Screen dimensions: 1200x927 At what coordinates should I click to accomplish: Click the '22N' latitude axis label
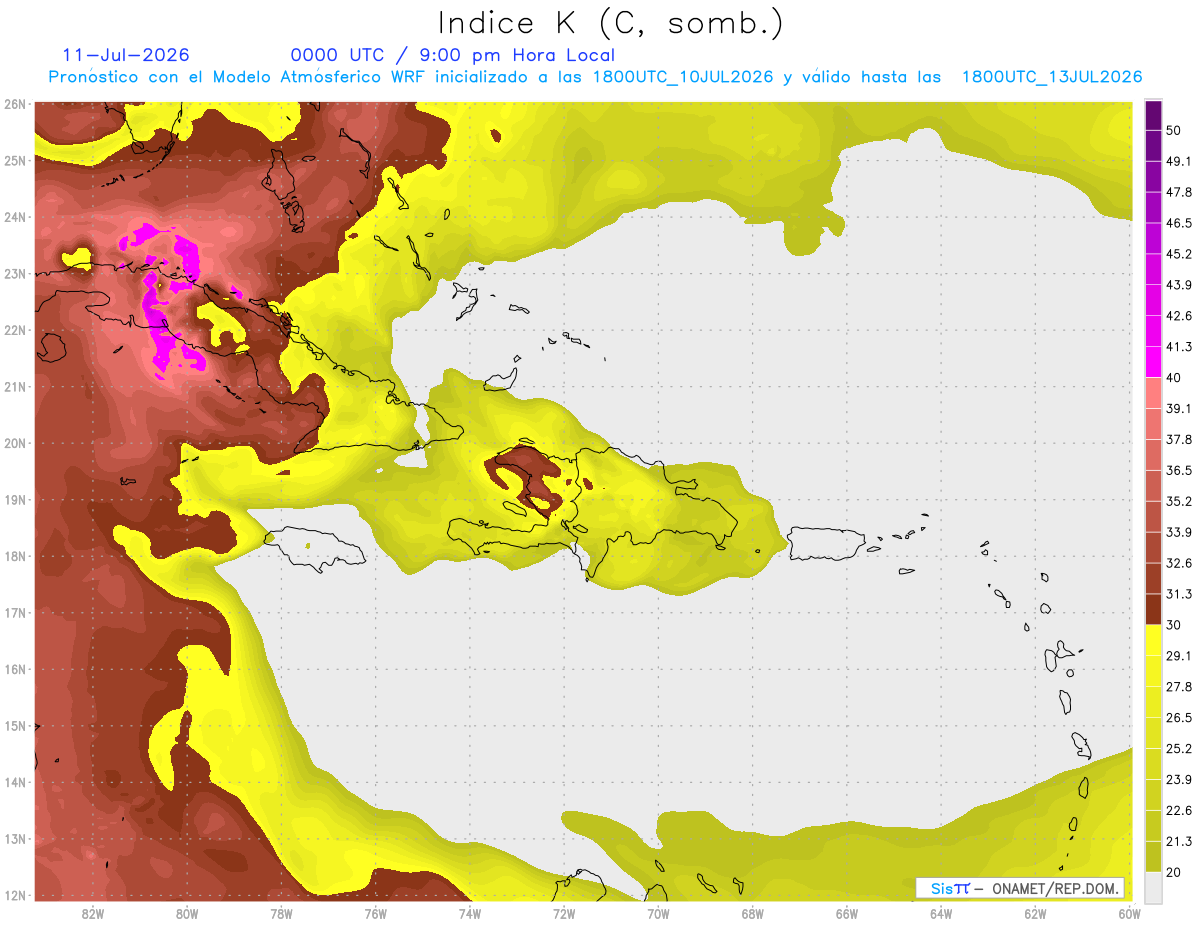15,330
